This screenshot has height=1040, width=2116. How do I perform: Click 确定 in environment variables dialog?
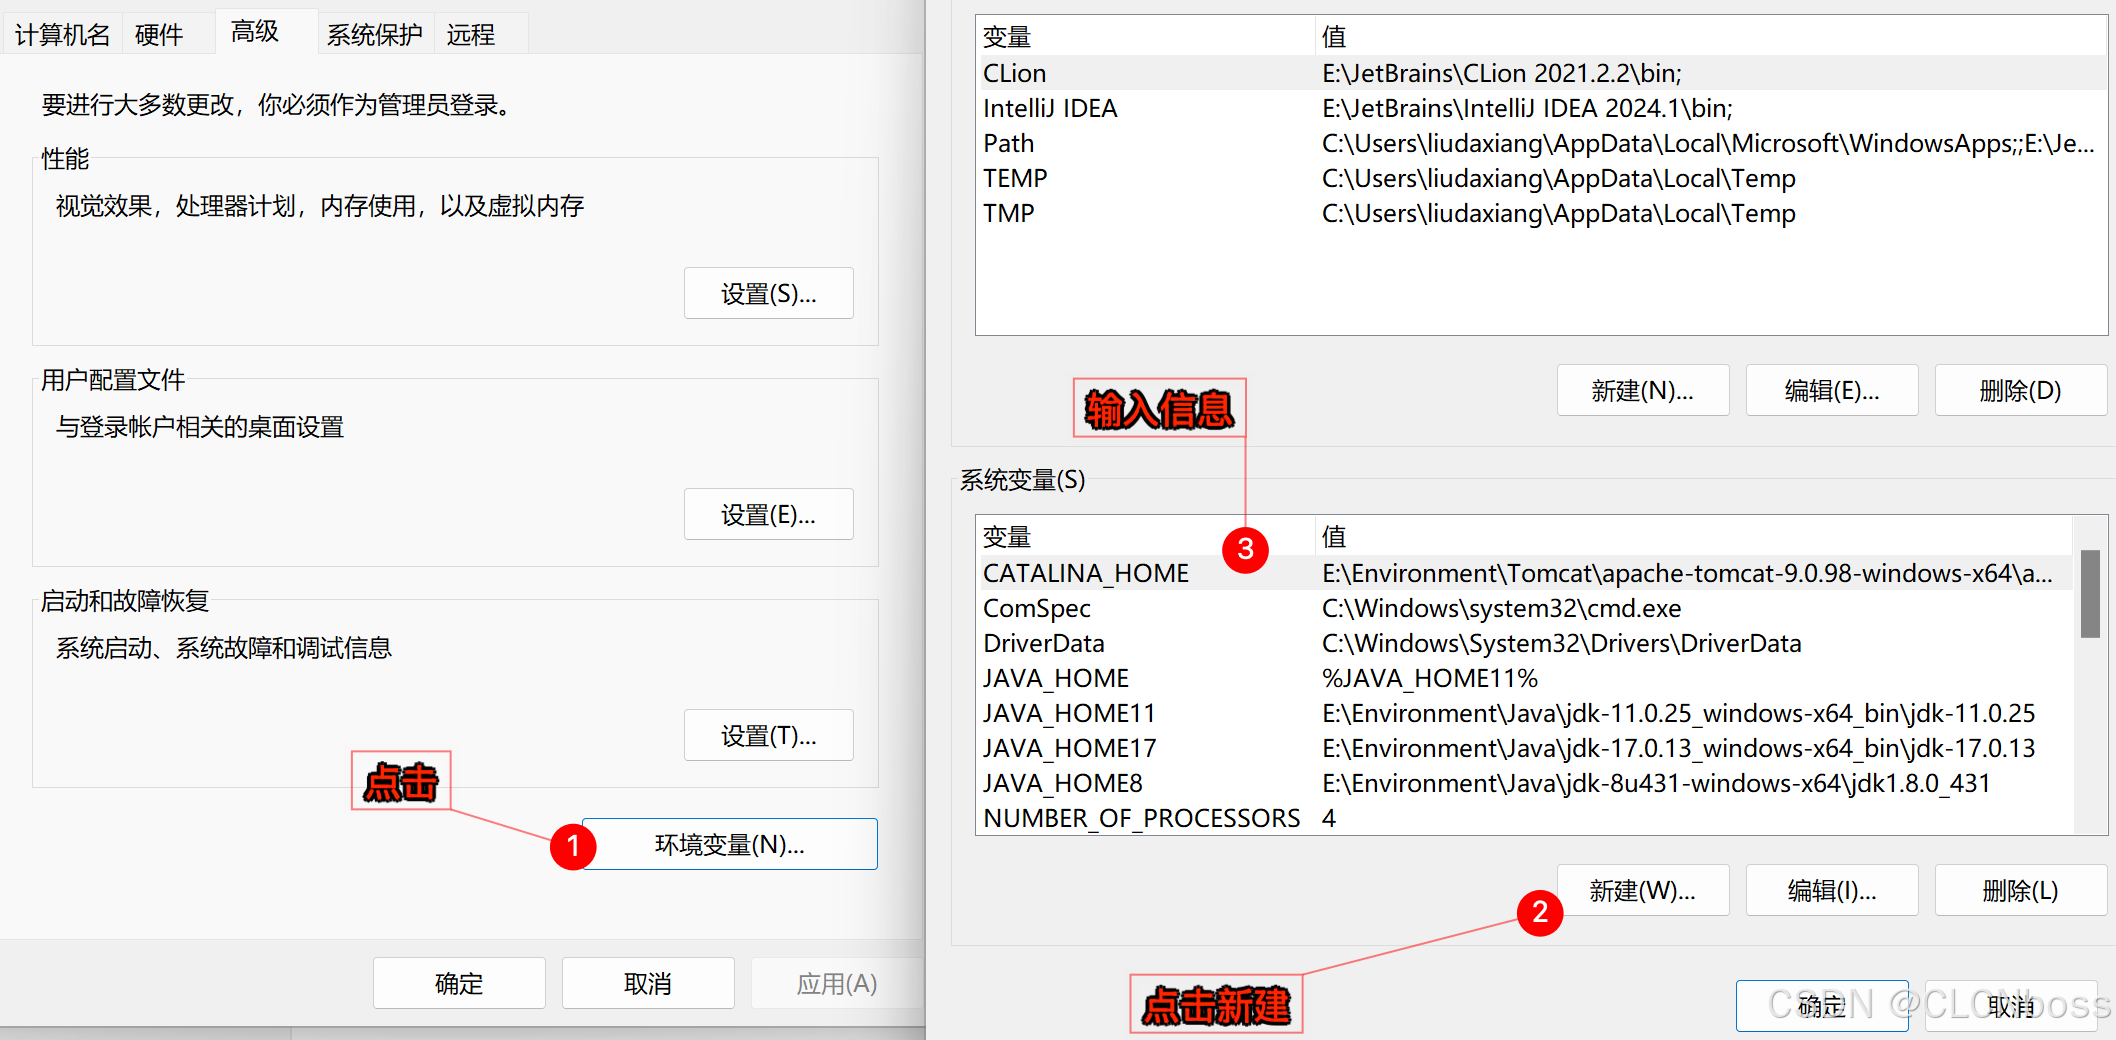coord(1822,1005)
